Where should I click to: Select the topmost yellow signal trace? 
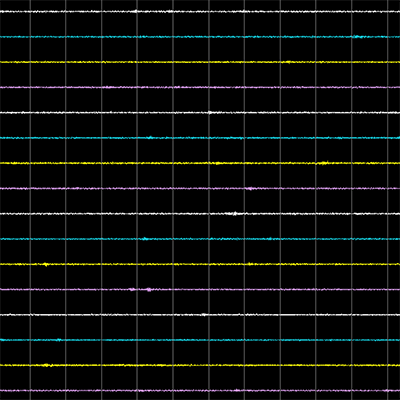coord(200,62)
